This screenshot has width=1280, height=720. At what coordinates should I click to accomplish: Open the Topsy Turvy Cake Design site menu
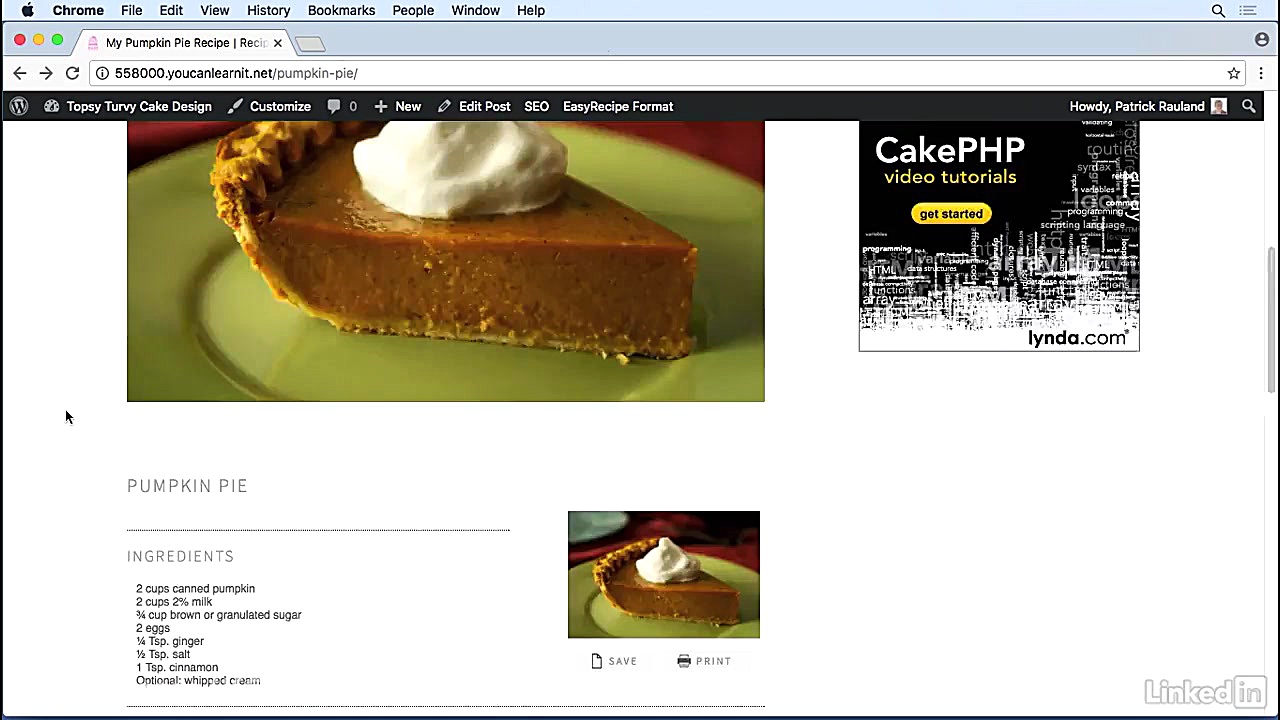[x=128, y=106]
